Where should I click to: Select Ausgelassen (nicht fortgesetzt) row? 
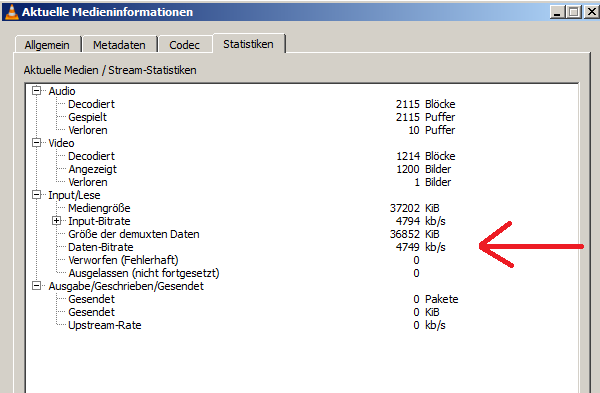[x=143, y=273]
